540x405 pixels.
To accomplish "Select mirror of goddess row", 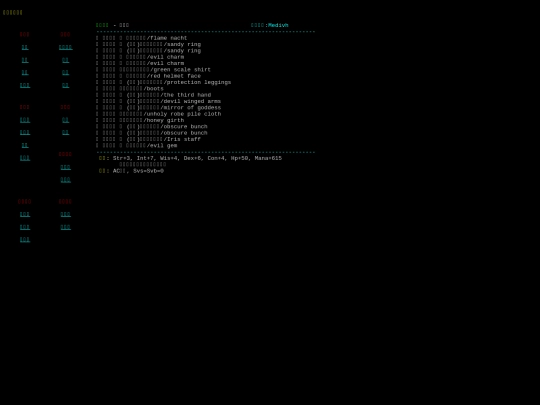I will point(158,107).
